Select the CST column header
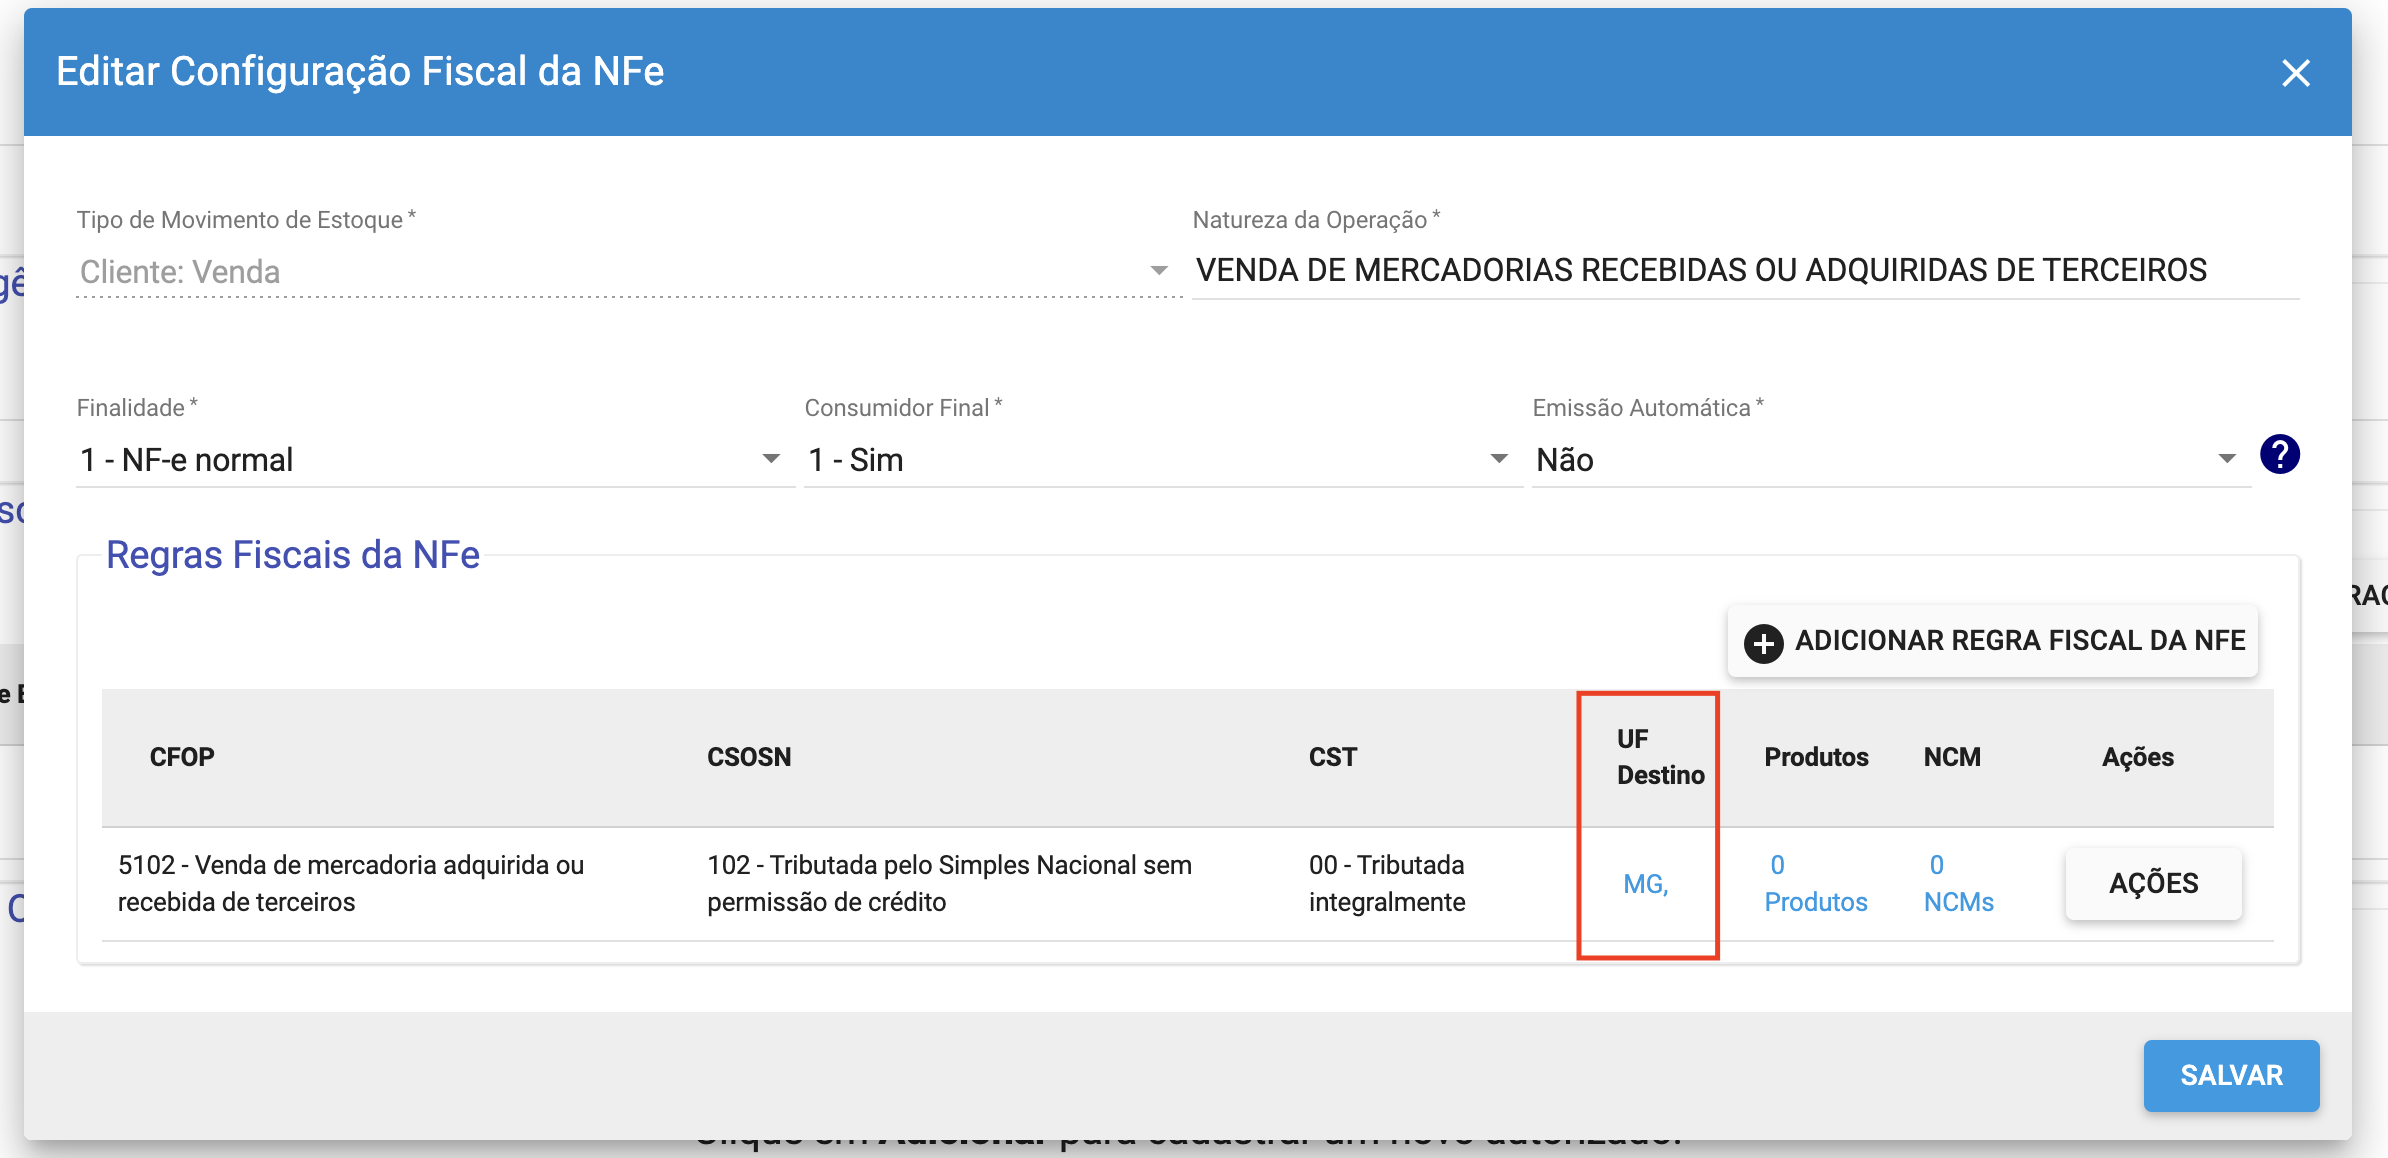 coord(1333,757)
